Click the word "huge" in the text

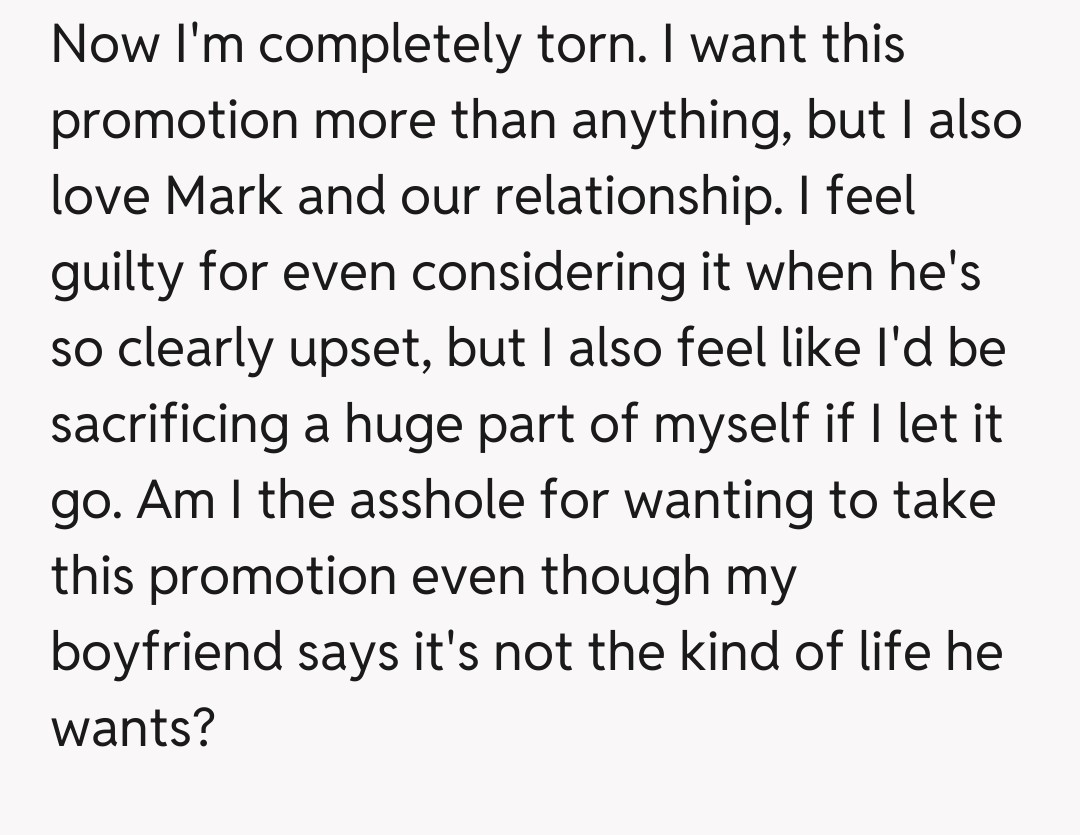tap(400, 425)
